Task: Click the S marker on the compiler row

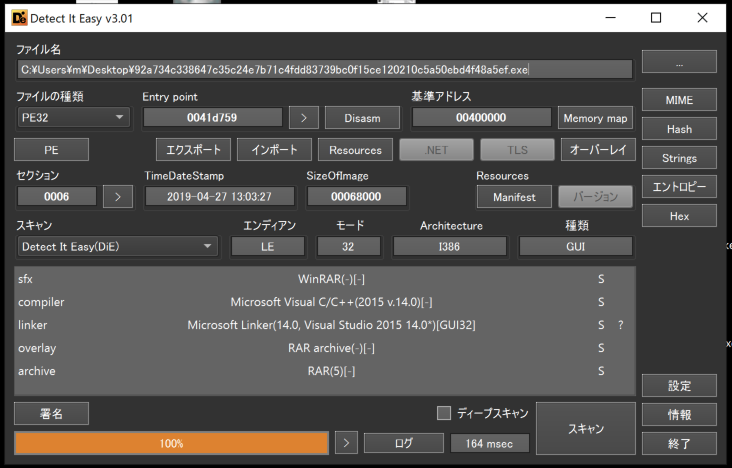Action: coord(601,302)
